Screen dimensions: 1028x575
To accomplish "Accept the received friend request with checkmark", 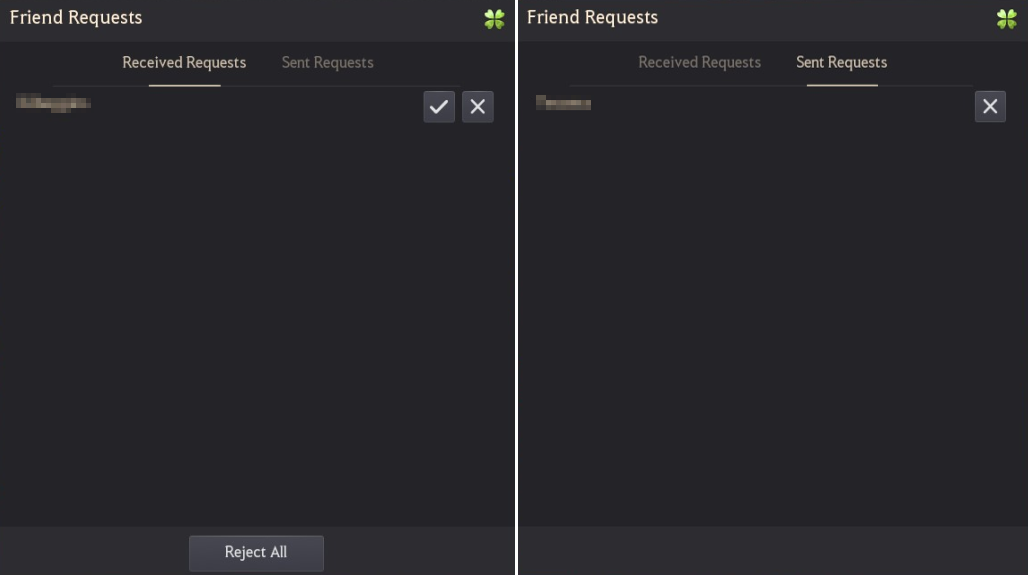I will tap(439, 106).
